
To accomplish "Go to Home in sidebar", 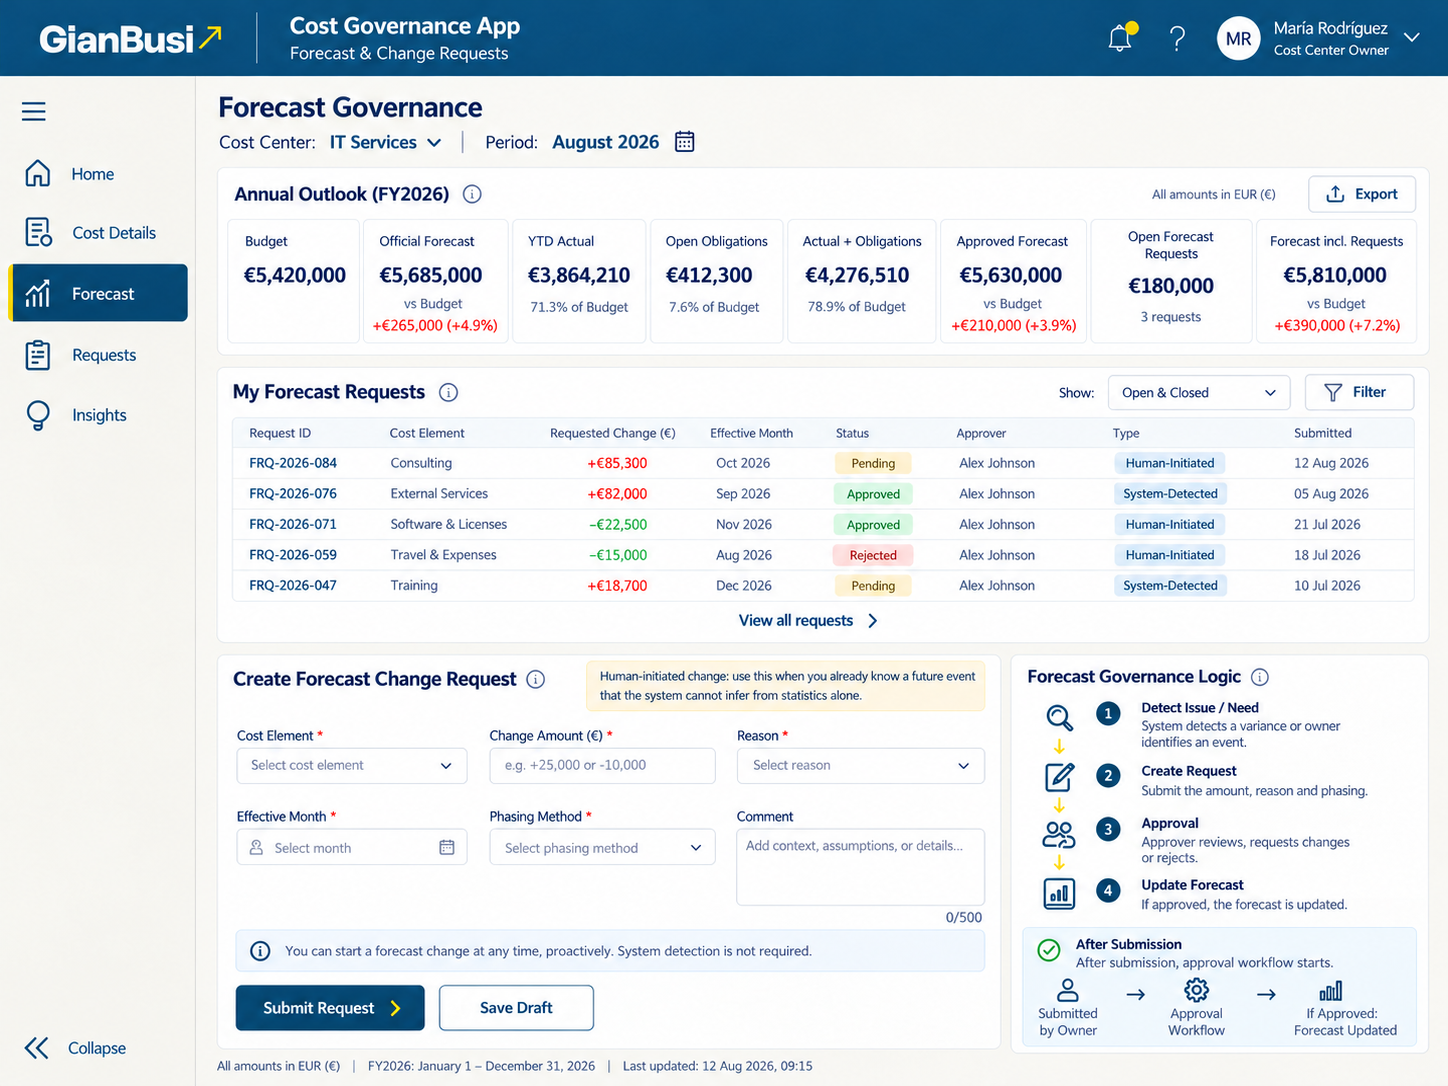I will point(98,174).
